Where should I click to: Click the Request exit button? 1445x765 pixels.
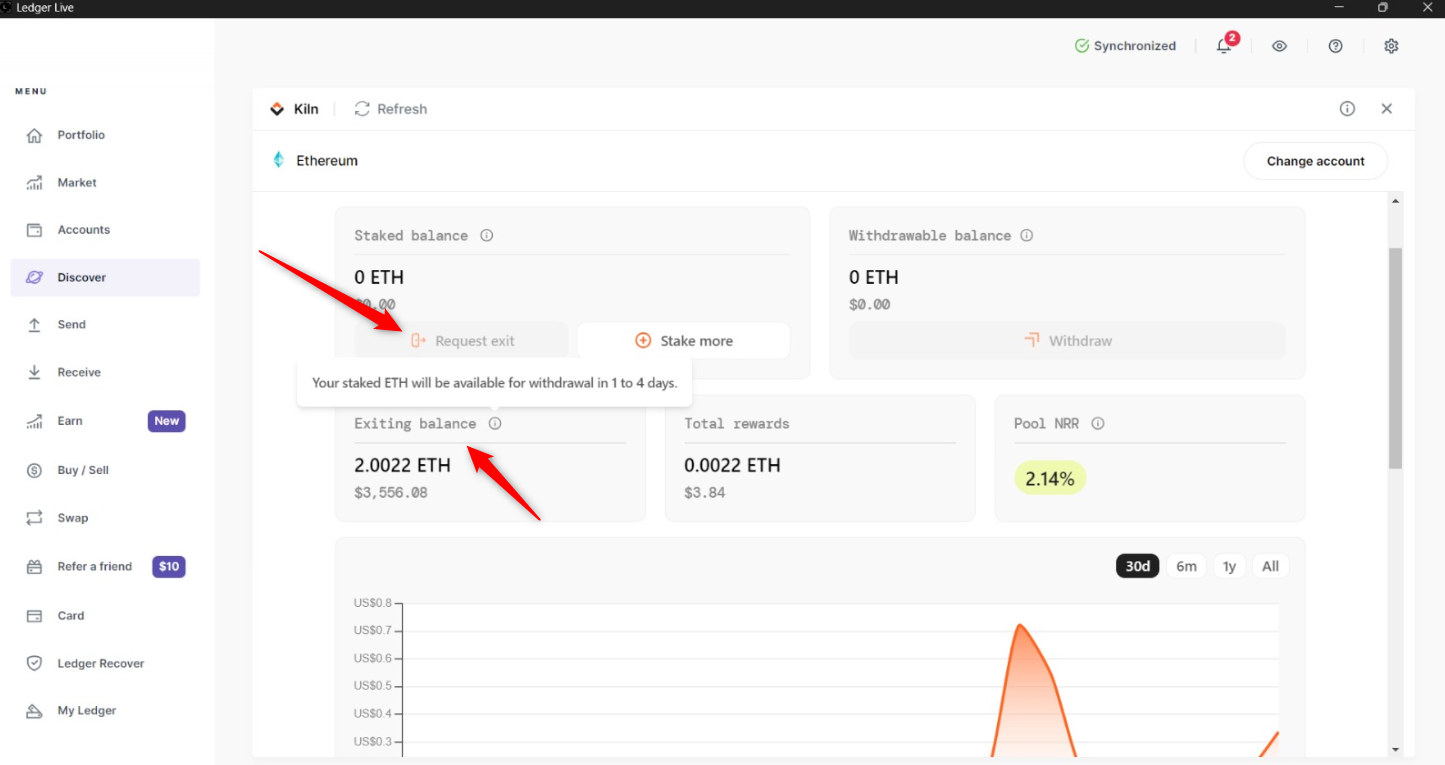461,341
